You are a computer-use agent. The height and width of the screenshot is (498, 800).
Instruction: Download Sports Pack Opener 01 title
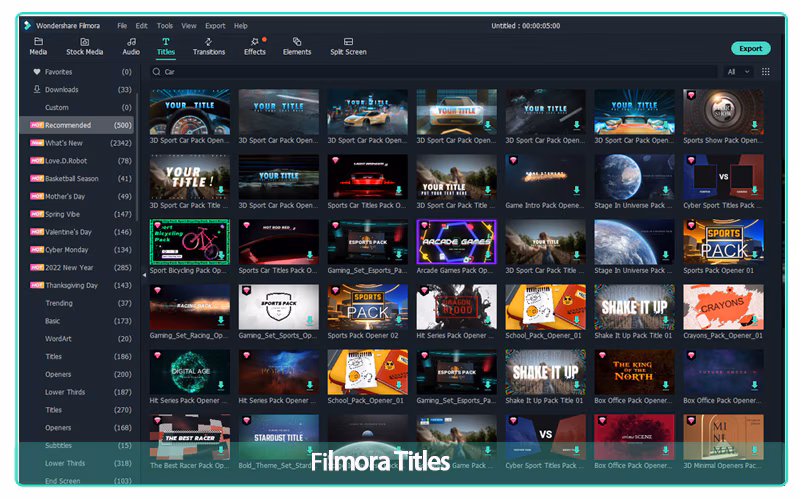[754, 255]
